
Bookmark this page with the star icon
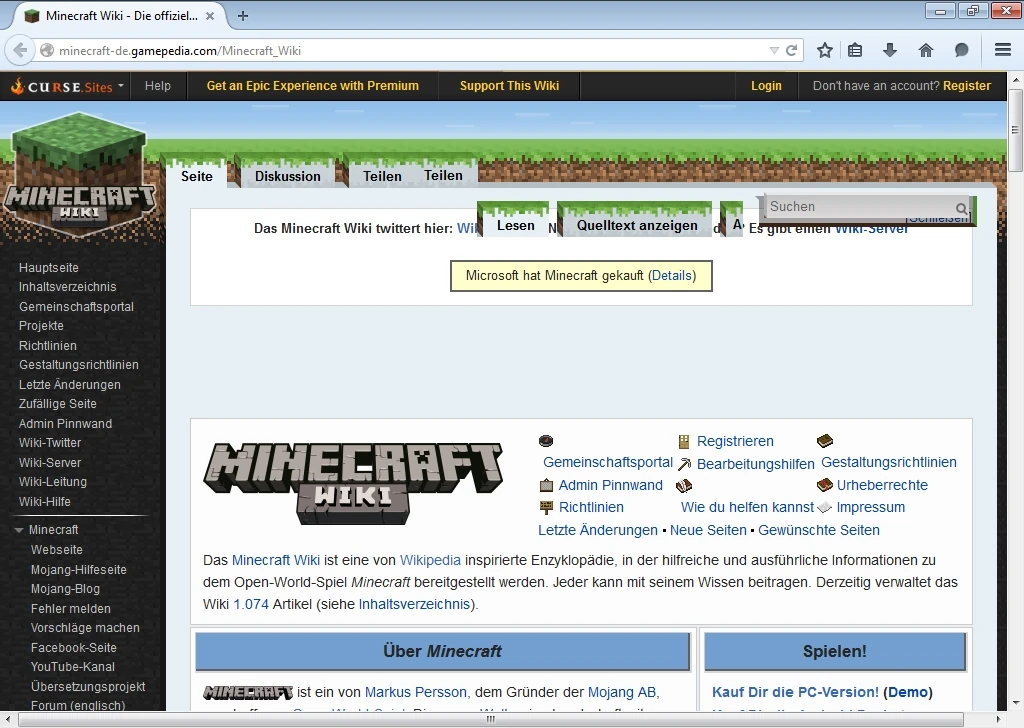pos(825,50)
